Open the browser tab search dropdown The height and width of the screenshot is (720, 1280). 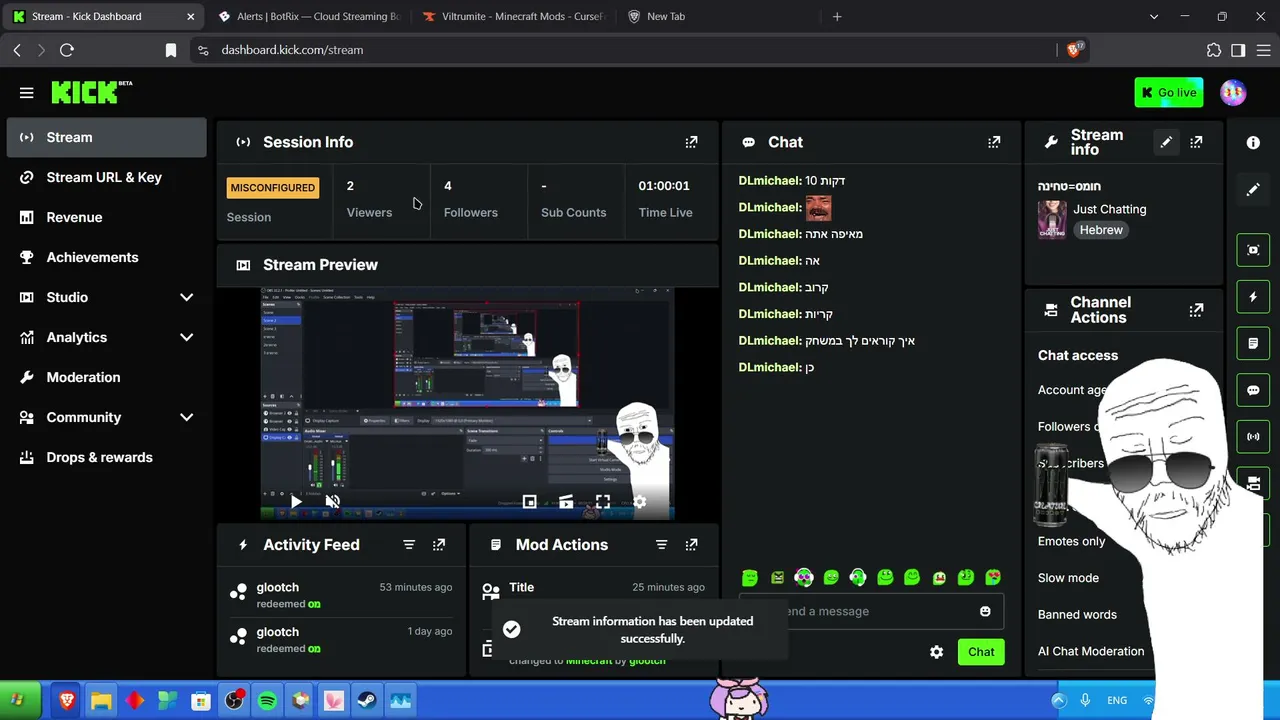1154,17
